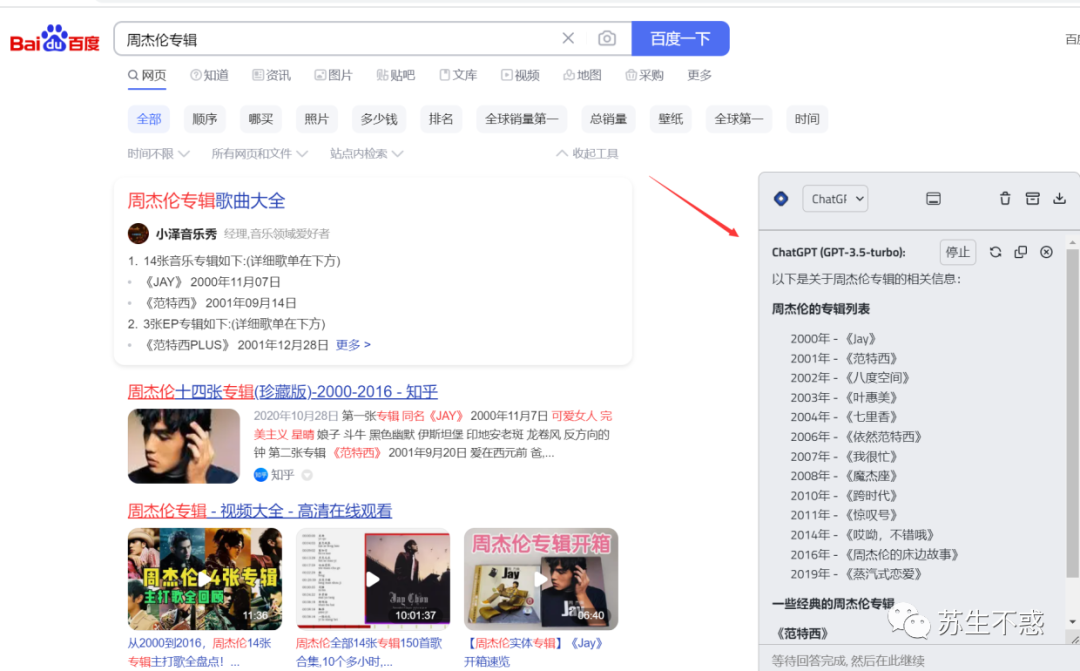The width and height of the screenshot is (1080, 671).
Task: Select the 时间 filter chip
Action: point(807,119)
